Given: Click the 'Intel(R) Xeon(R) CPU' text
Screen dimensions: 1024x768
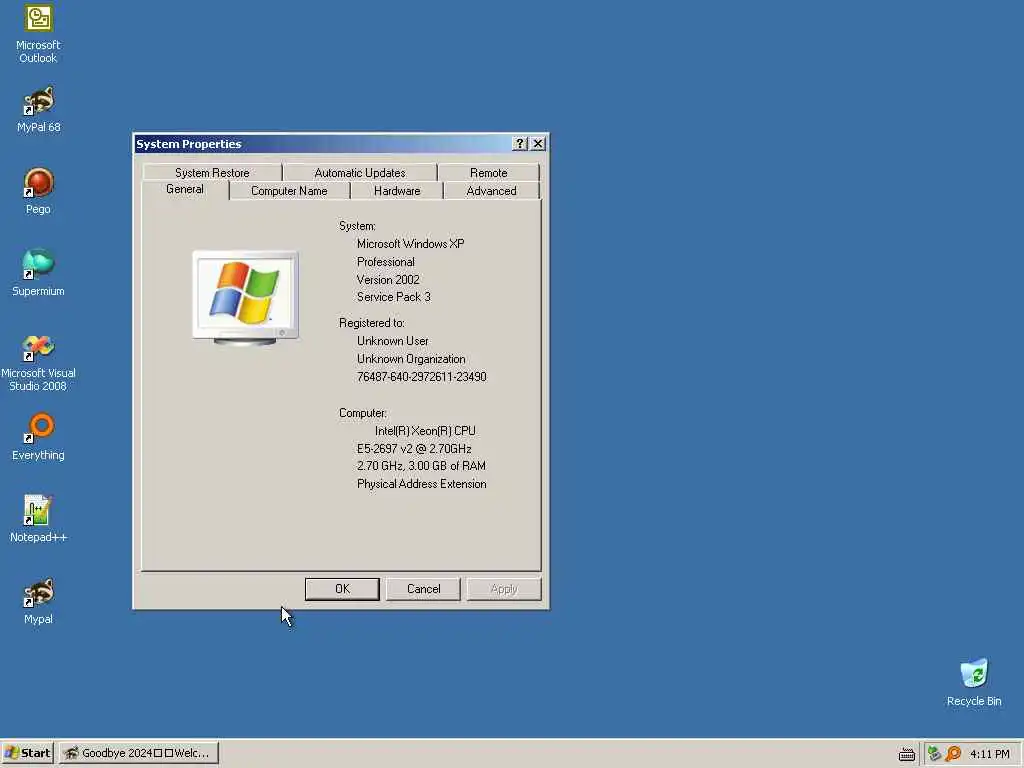Looking at the screenshot, I should point(425,431).
